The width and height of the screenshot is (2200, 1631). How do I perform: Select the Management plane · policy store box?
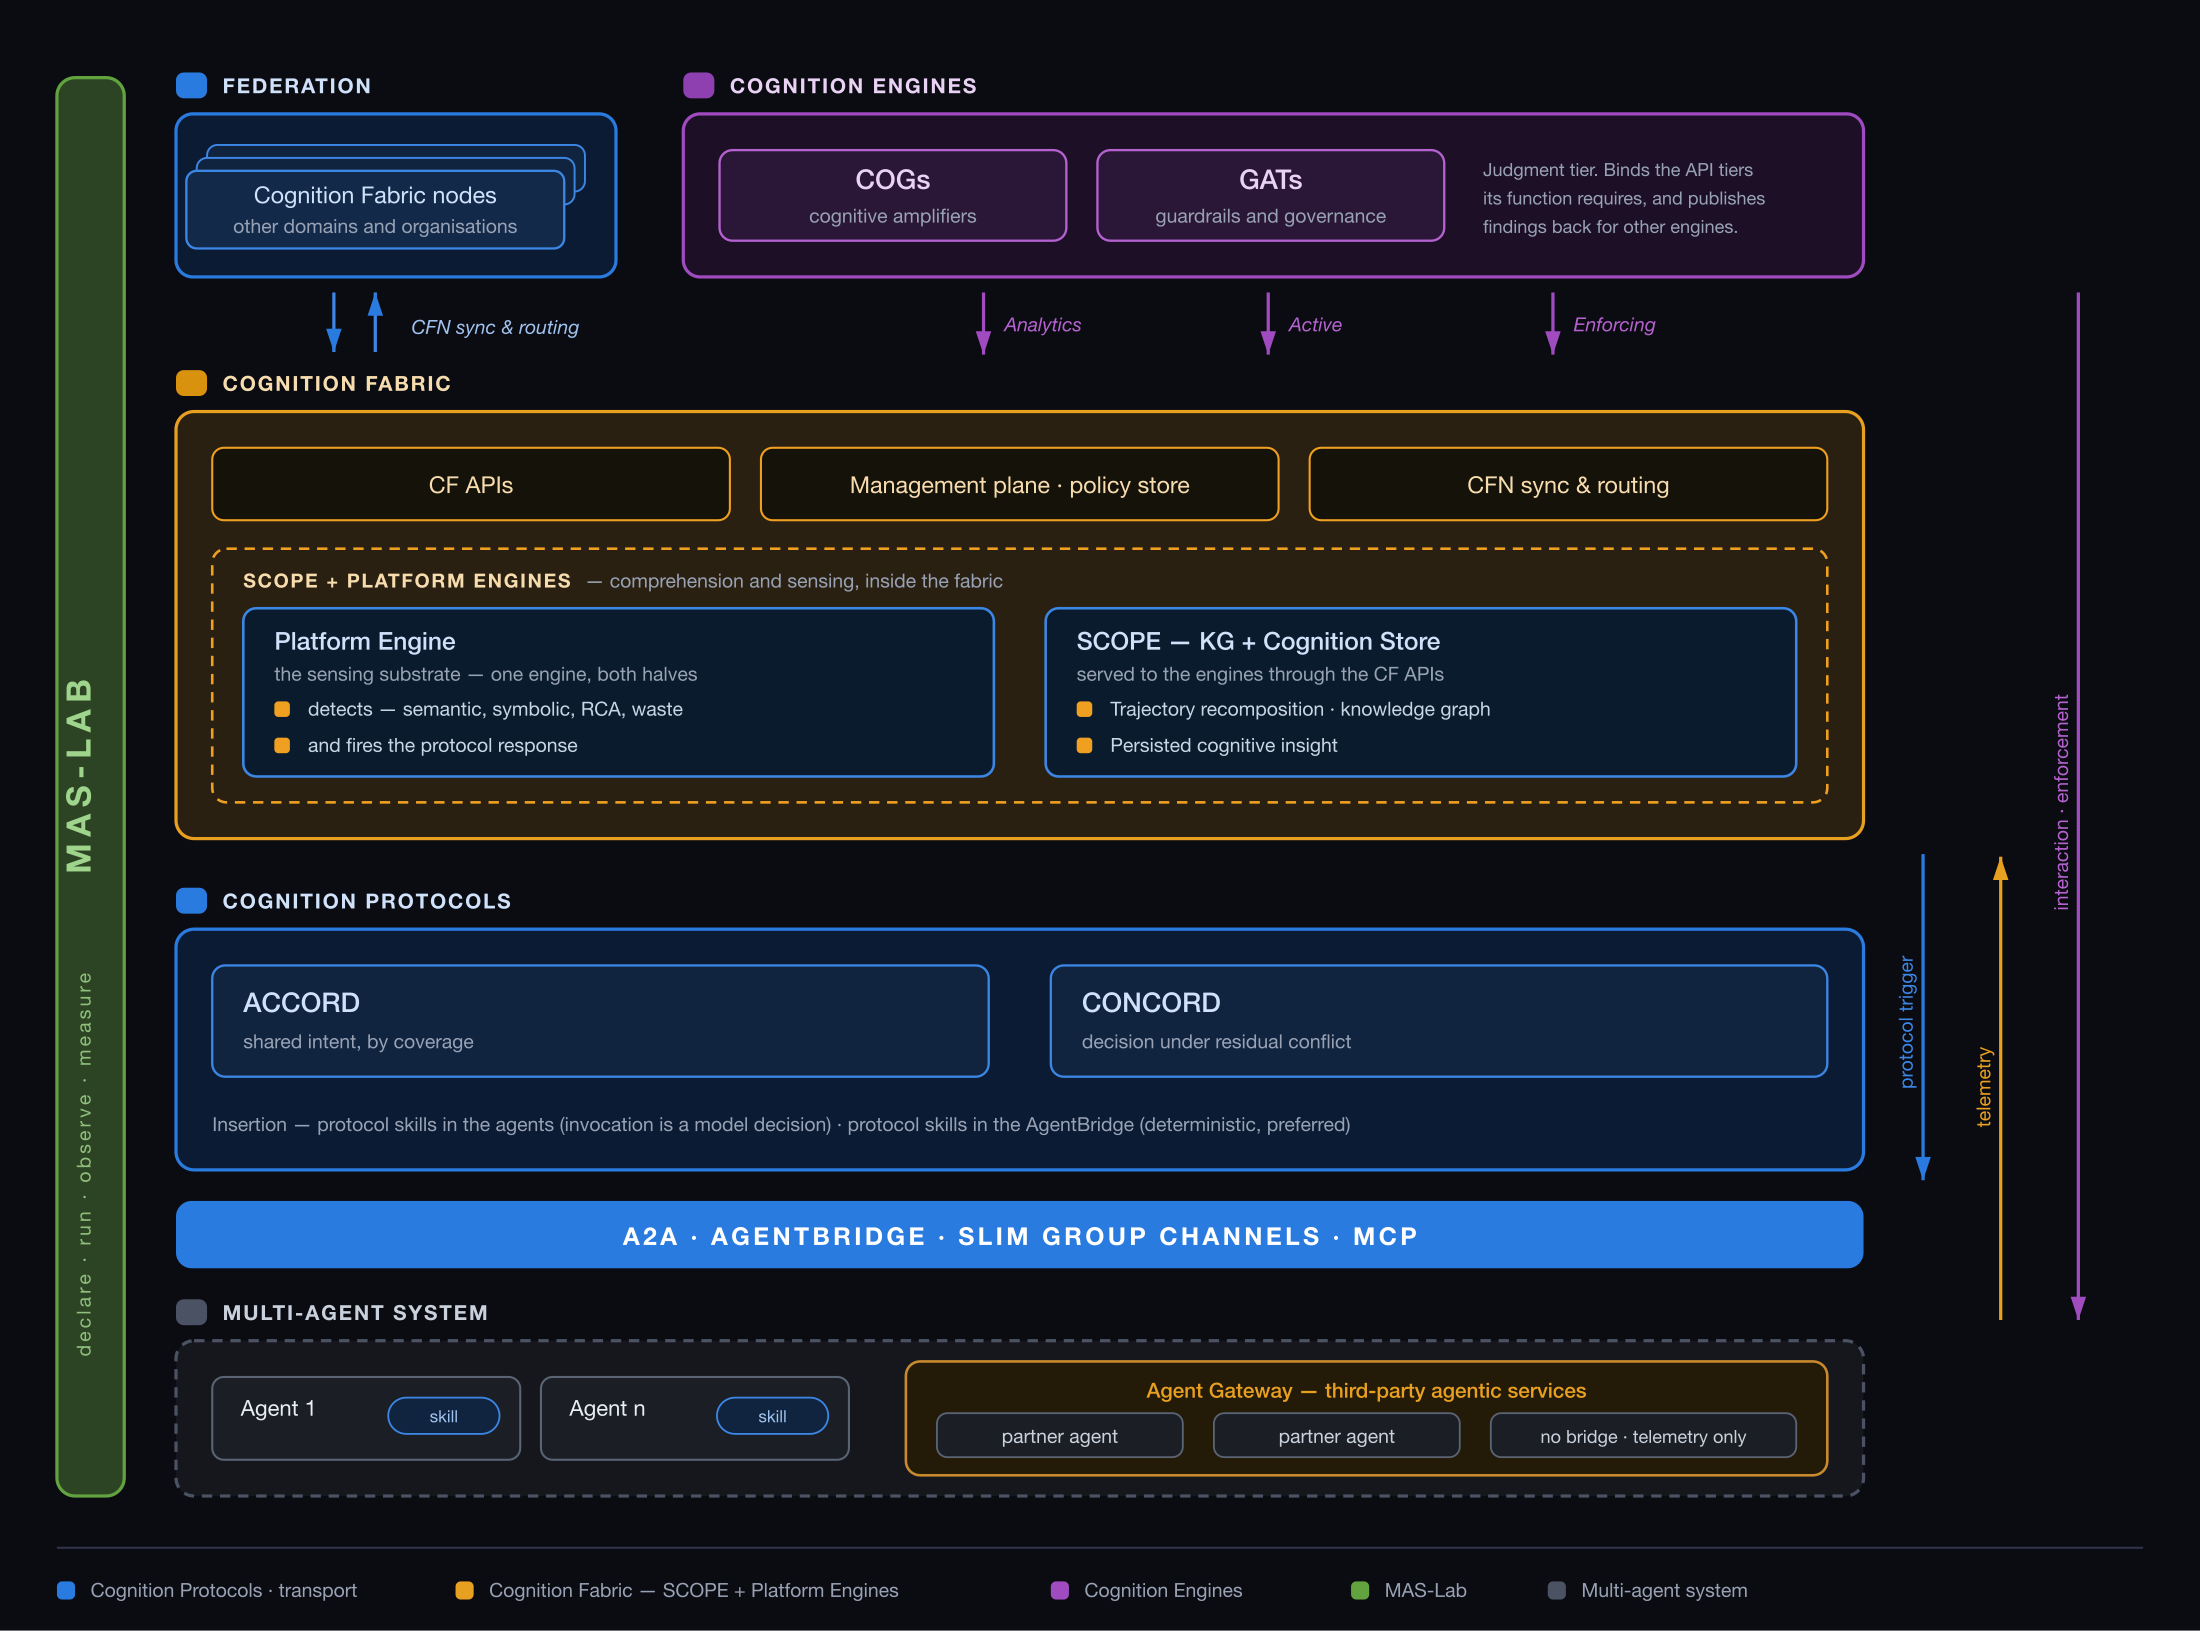[1019, 484]
